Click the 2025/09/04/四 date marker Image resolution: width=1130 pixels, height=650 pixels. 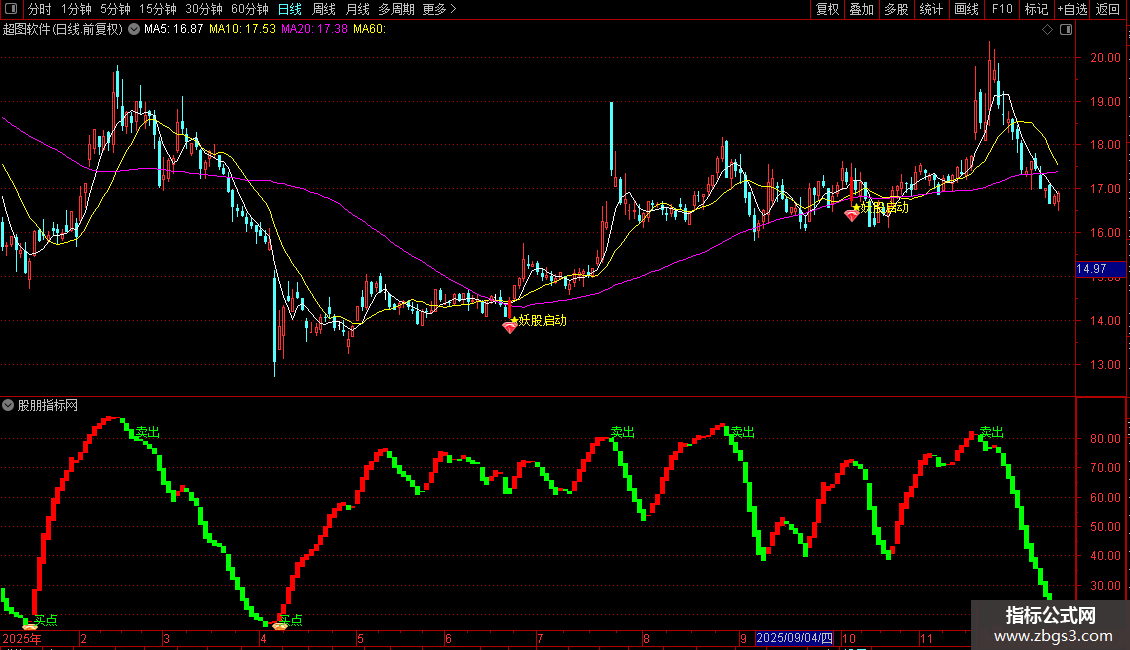click(795, 638)
